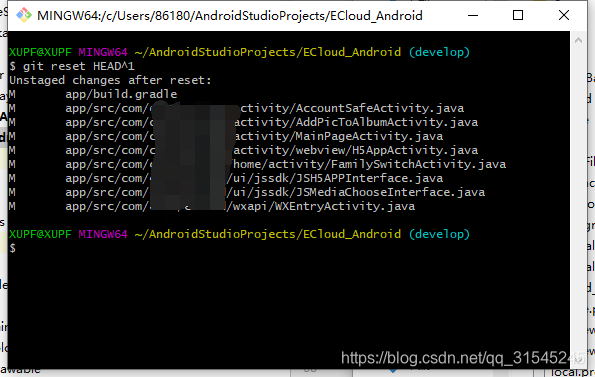
Task: Click the MINGW64 window title text
Action: [x=230, y=16]
